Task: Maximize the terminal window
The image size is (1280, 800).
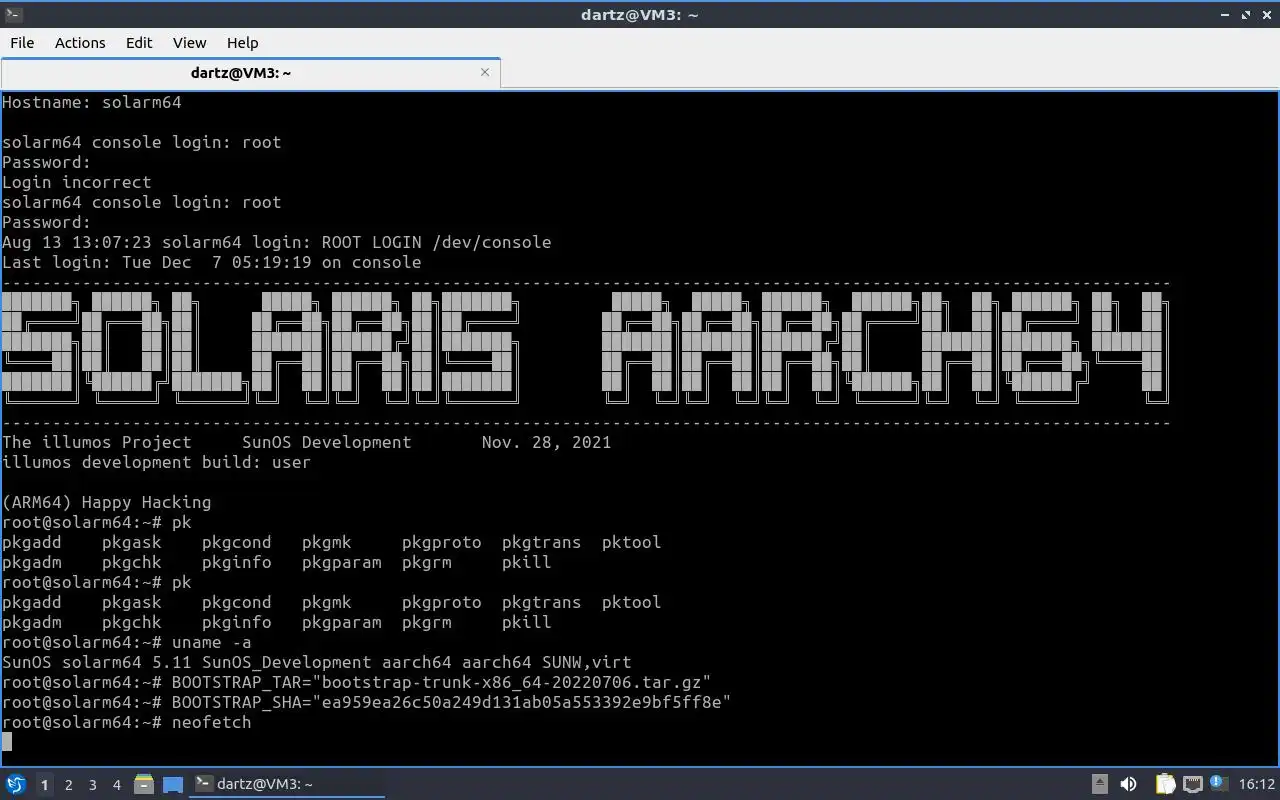Action: tap(1247, 15)
